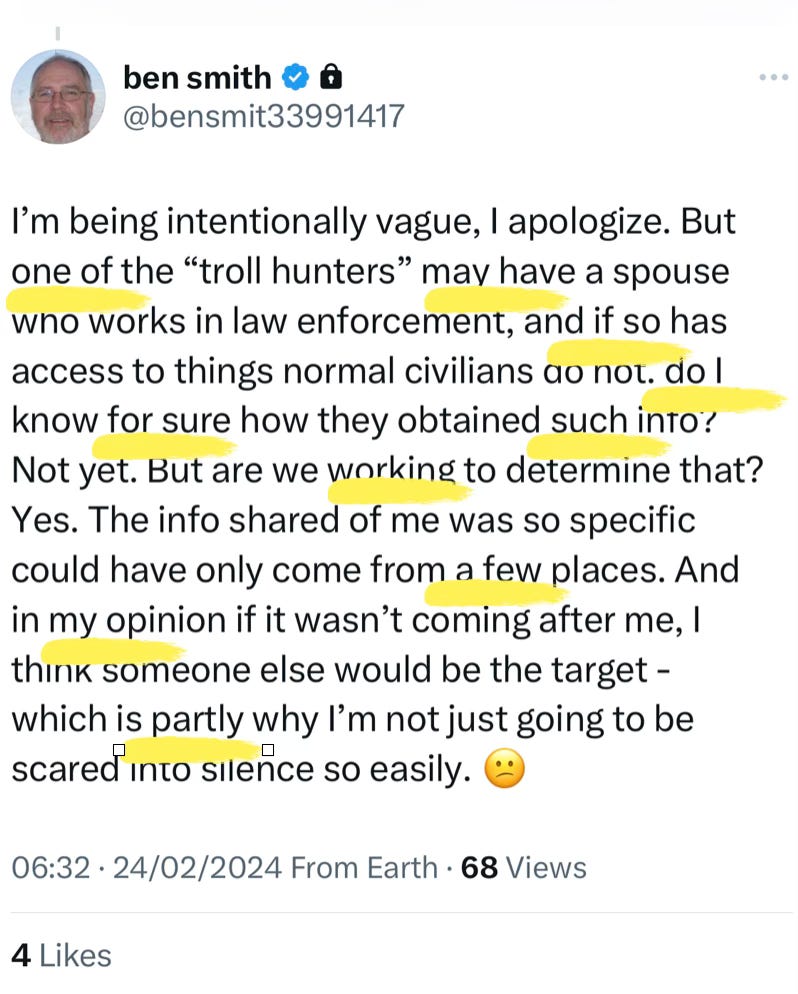The width and height of the screenshot is (798, 994).
Task: Select the left square handle near "scared"
Action: point(119,750)
